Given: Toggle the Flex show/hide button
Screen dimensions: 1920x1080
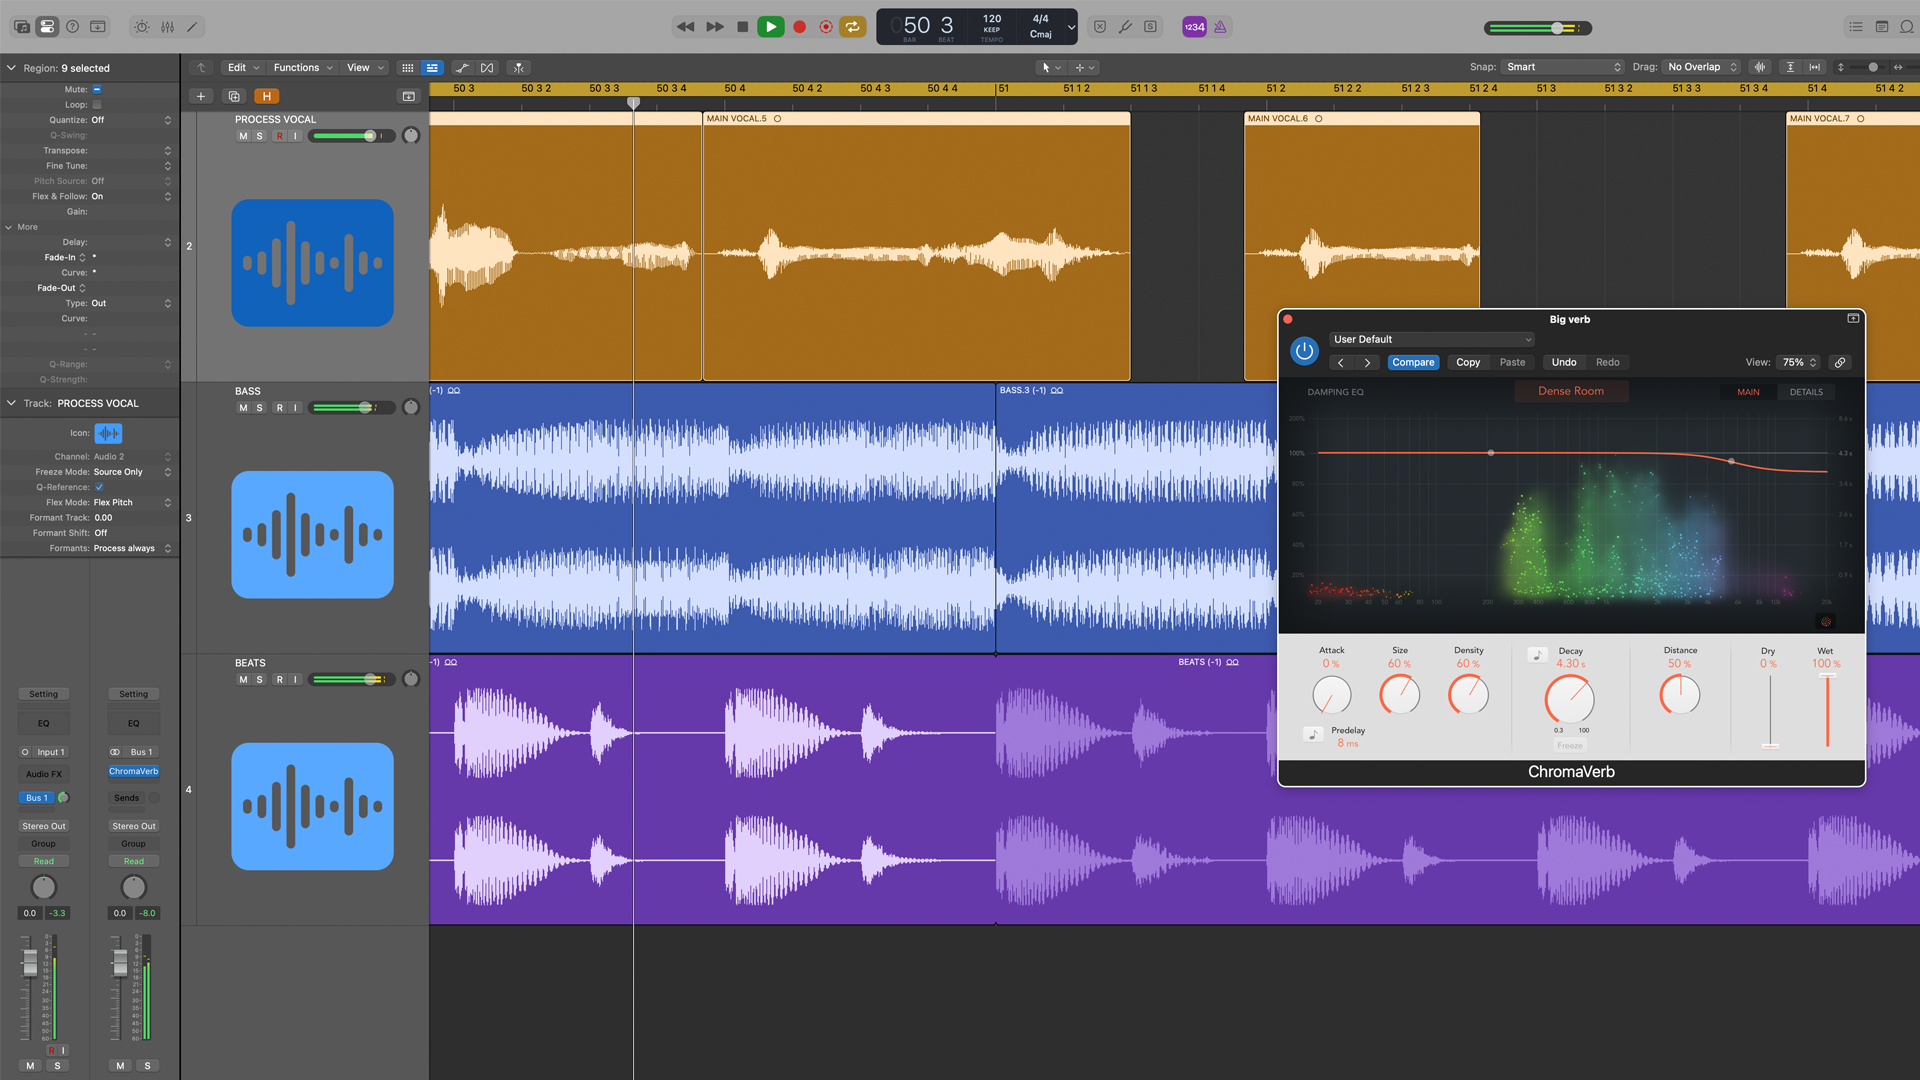Looking at the screenshot, I should tap(487, 68).
